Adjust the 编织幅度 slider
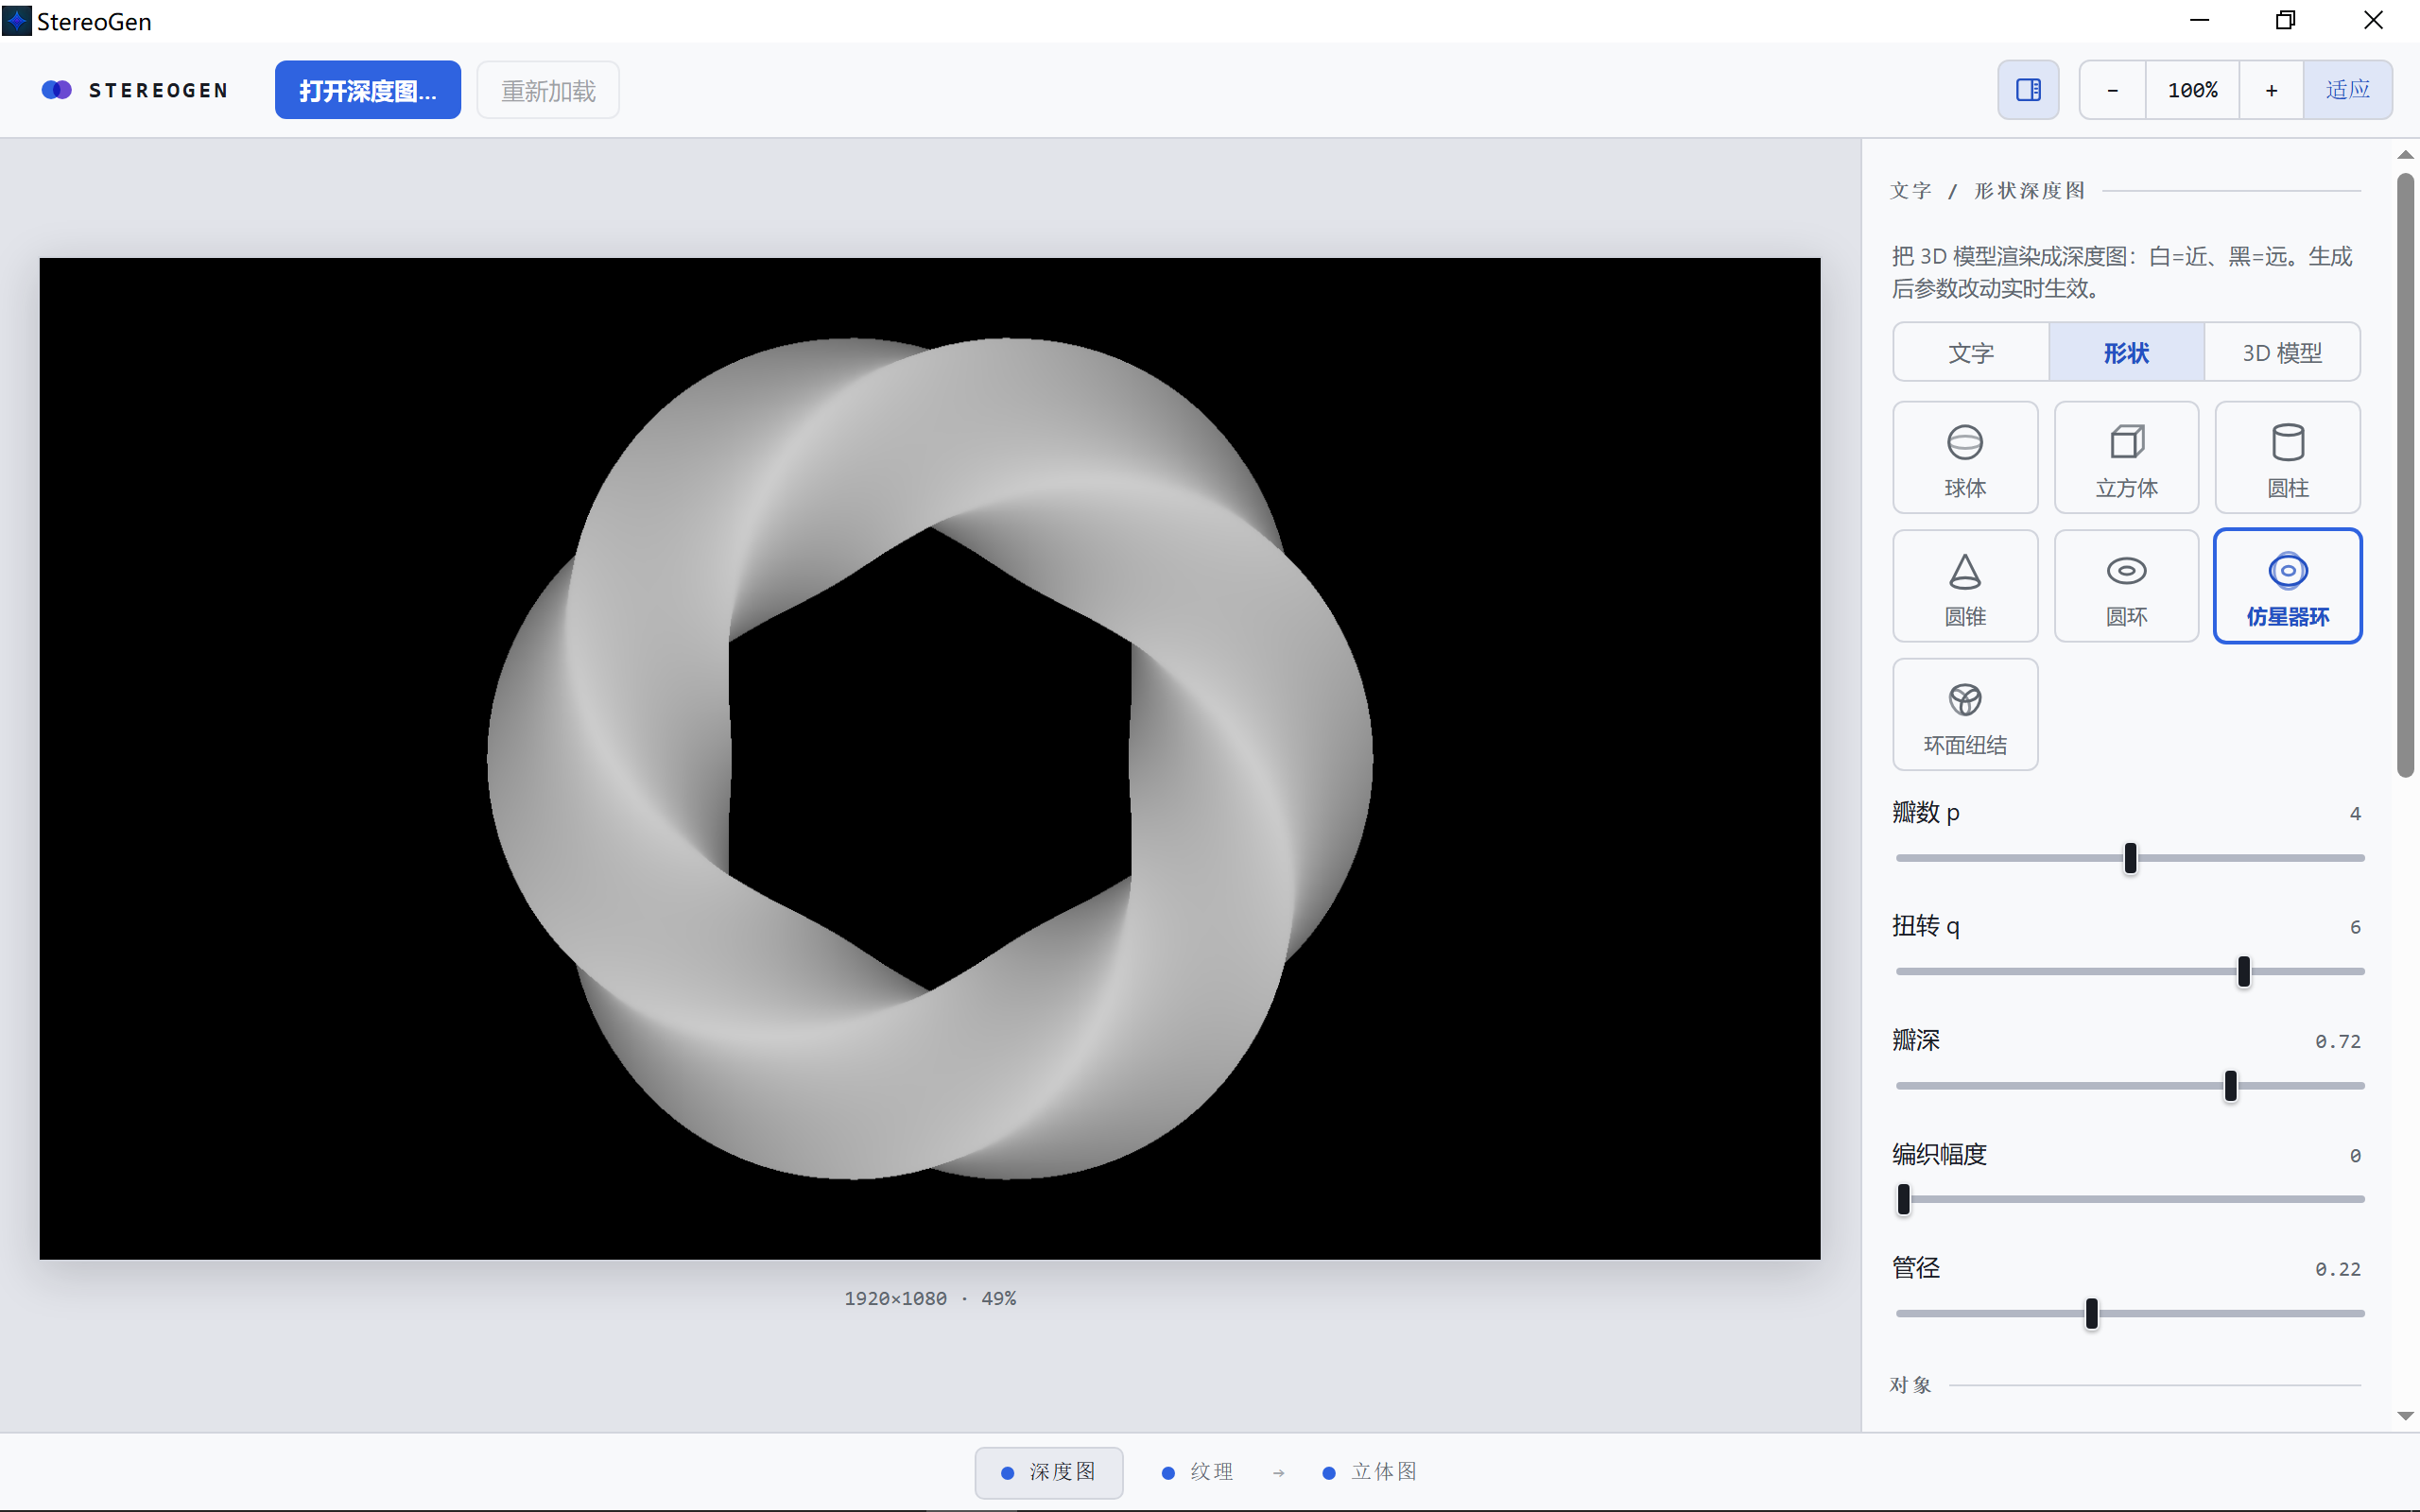 coord(2130,1199)
